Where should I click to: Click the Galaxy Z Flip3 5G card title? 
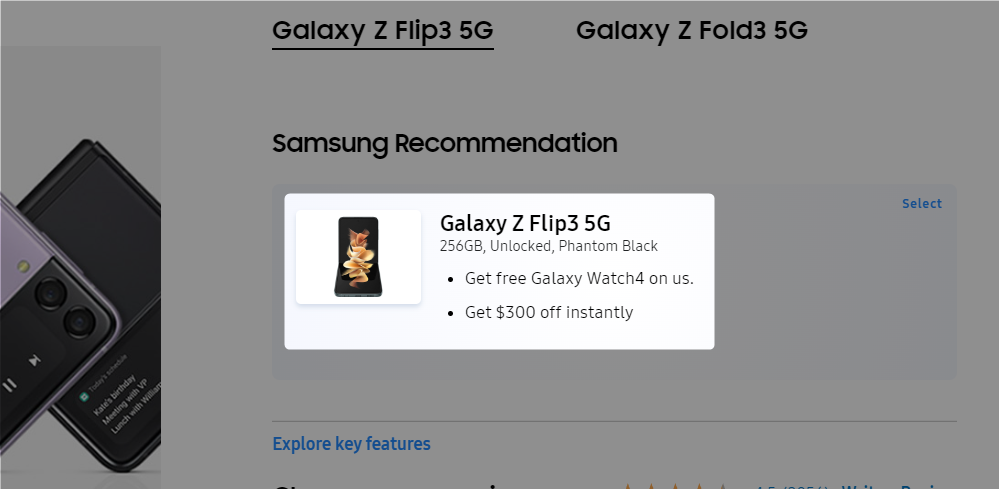coord(525,223)
